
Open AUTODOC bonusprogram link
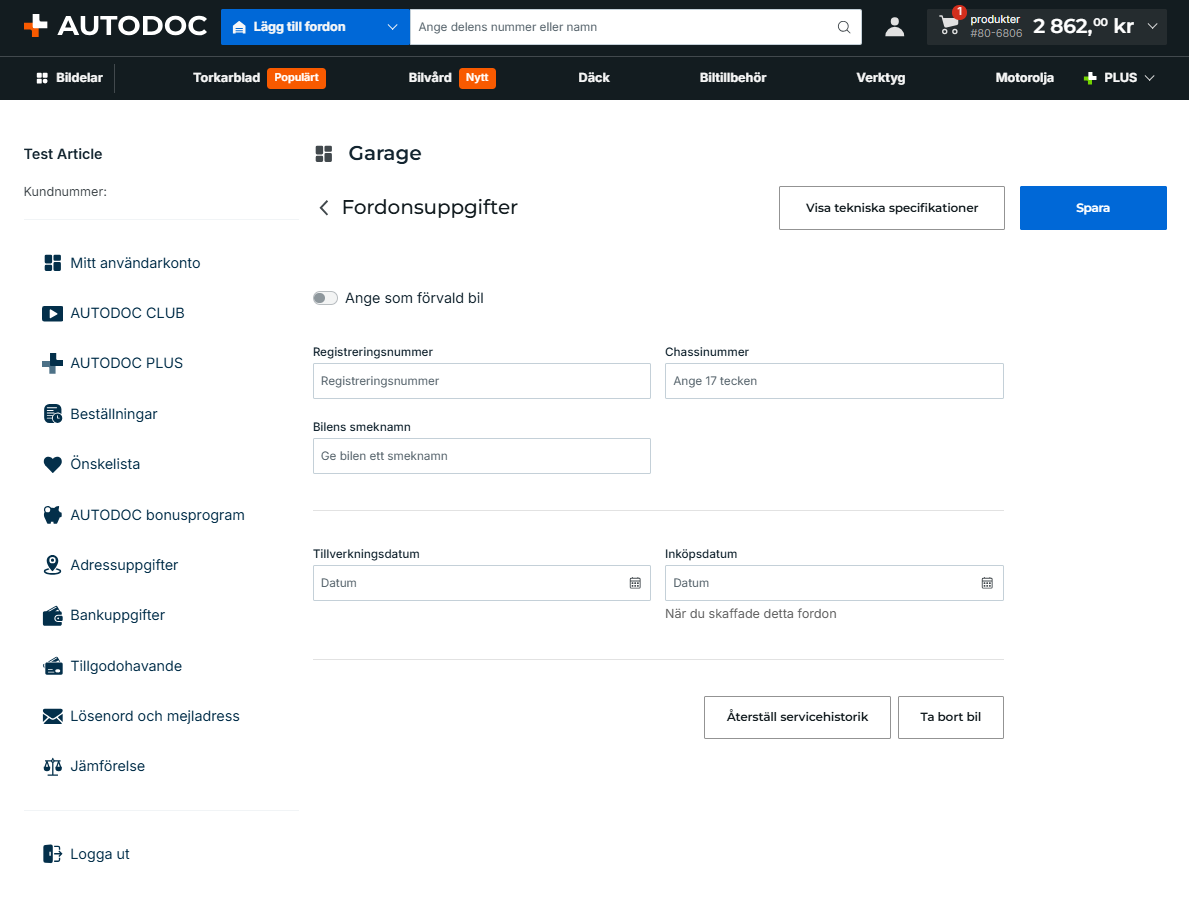tap(157, 515)
